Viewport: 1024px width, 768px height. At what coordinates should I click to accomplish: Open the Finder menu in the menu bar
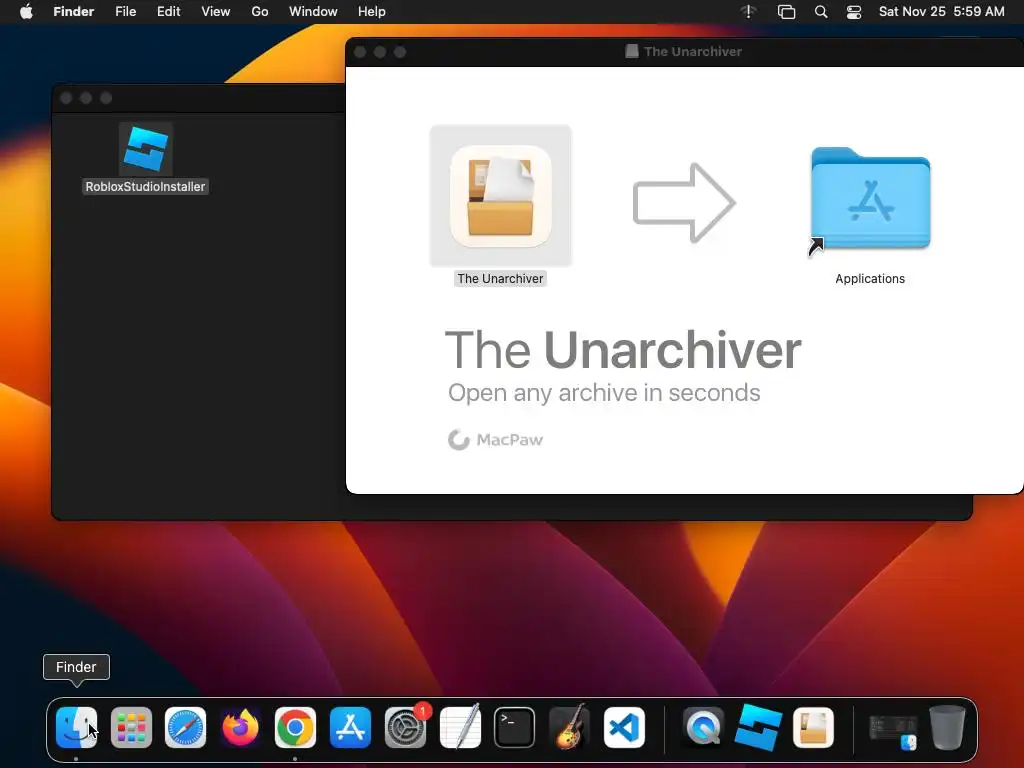[74, 12]
